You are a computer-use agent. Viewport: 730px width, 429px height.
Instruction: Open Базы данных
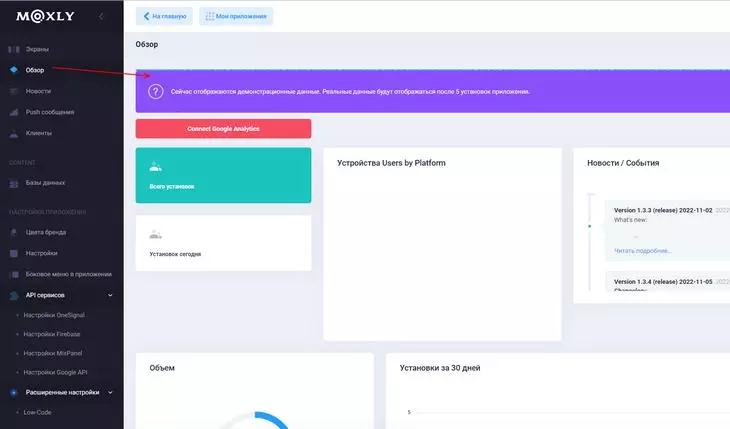[x=45, y=183]
